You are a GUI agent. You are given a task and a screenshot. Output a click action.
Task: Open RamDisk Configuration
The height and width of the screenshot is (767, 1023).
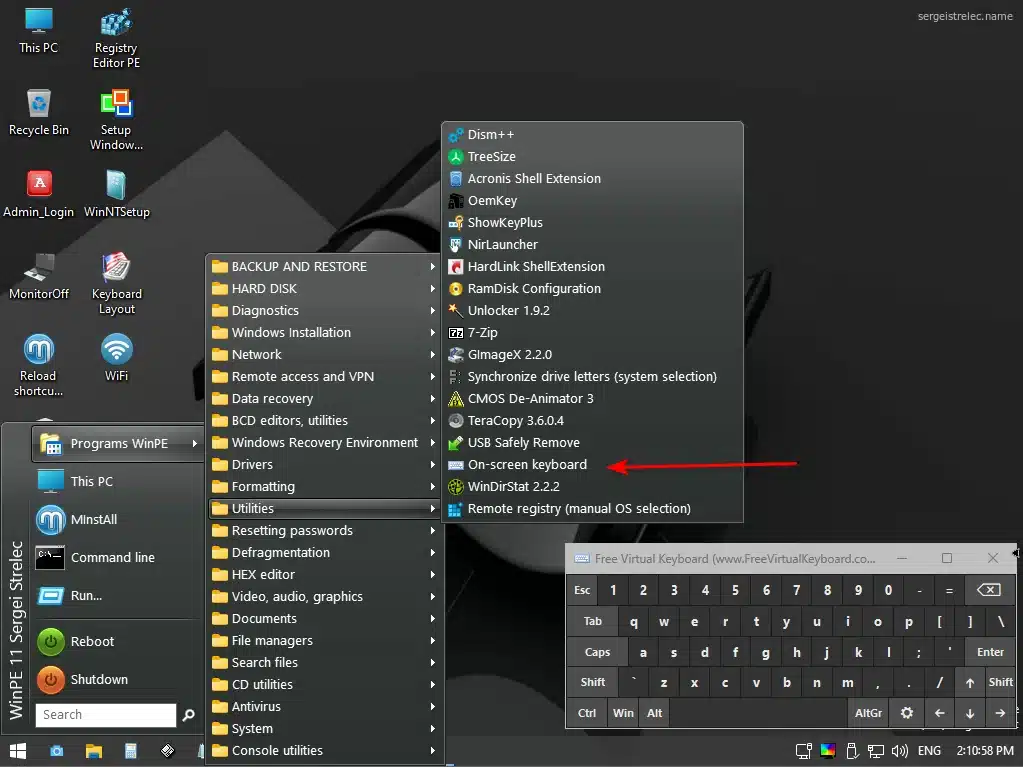point(592,288)
